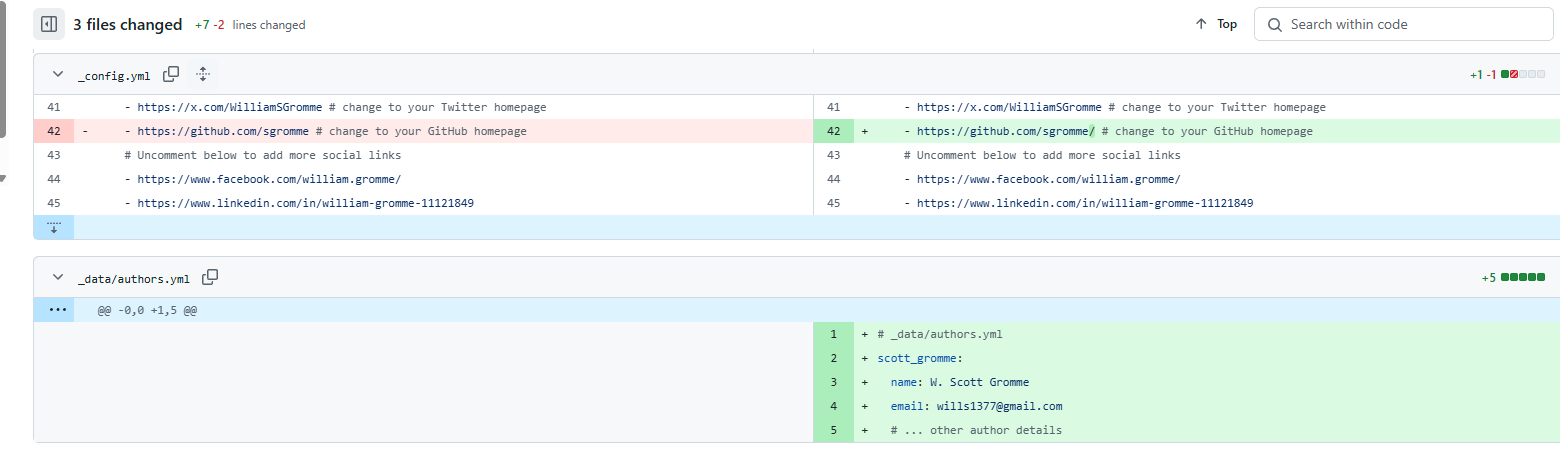Copy the _config.yml file path
The height and width of the screenshot is (457, 1560).
(x=171, y=74)
